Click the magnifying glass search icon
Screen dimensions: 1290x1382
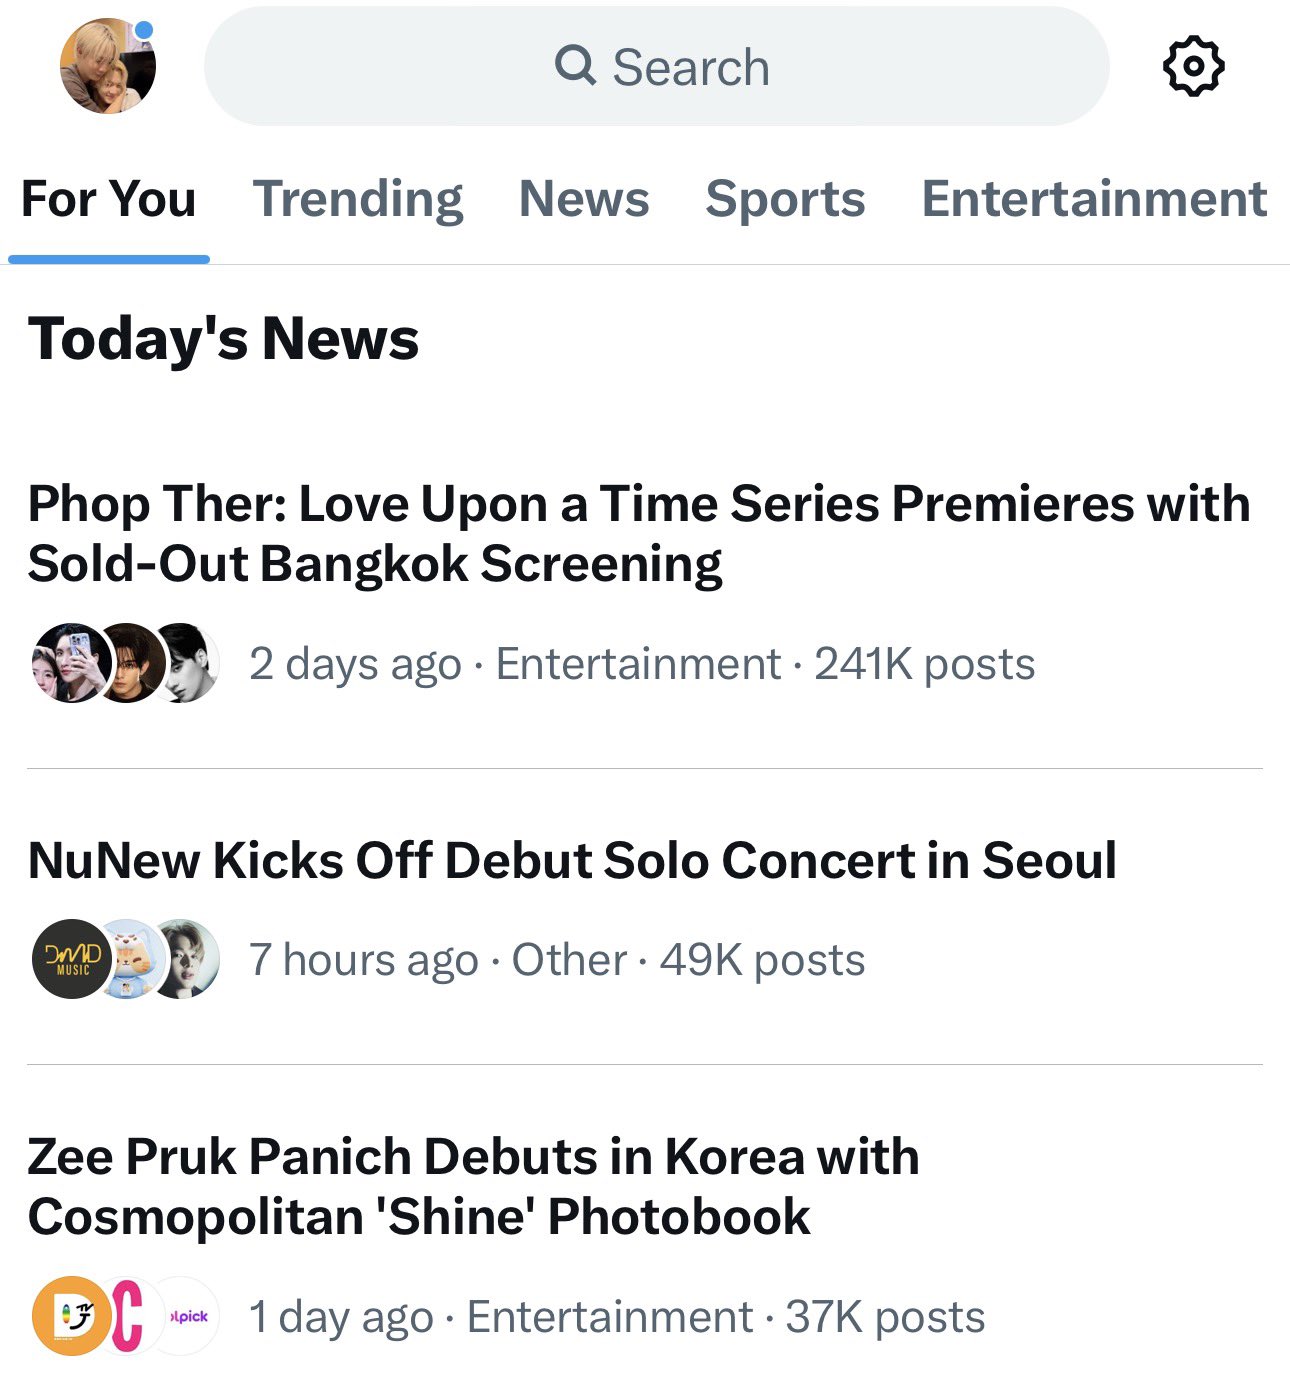click(x=575, y=66)
